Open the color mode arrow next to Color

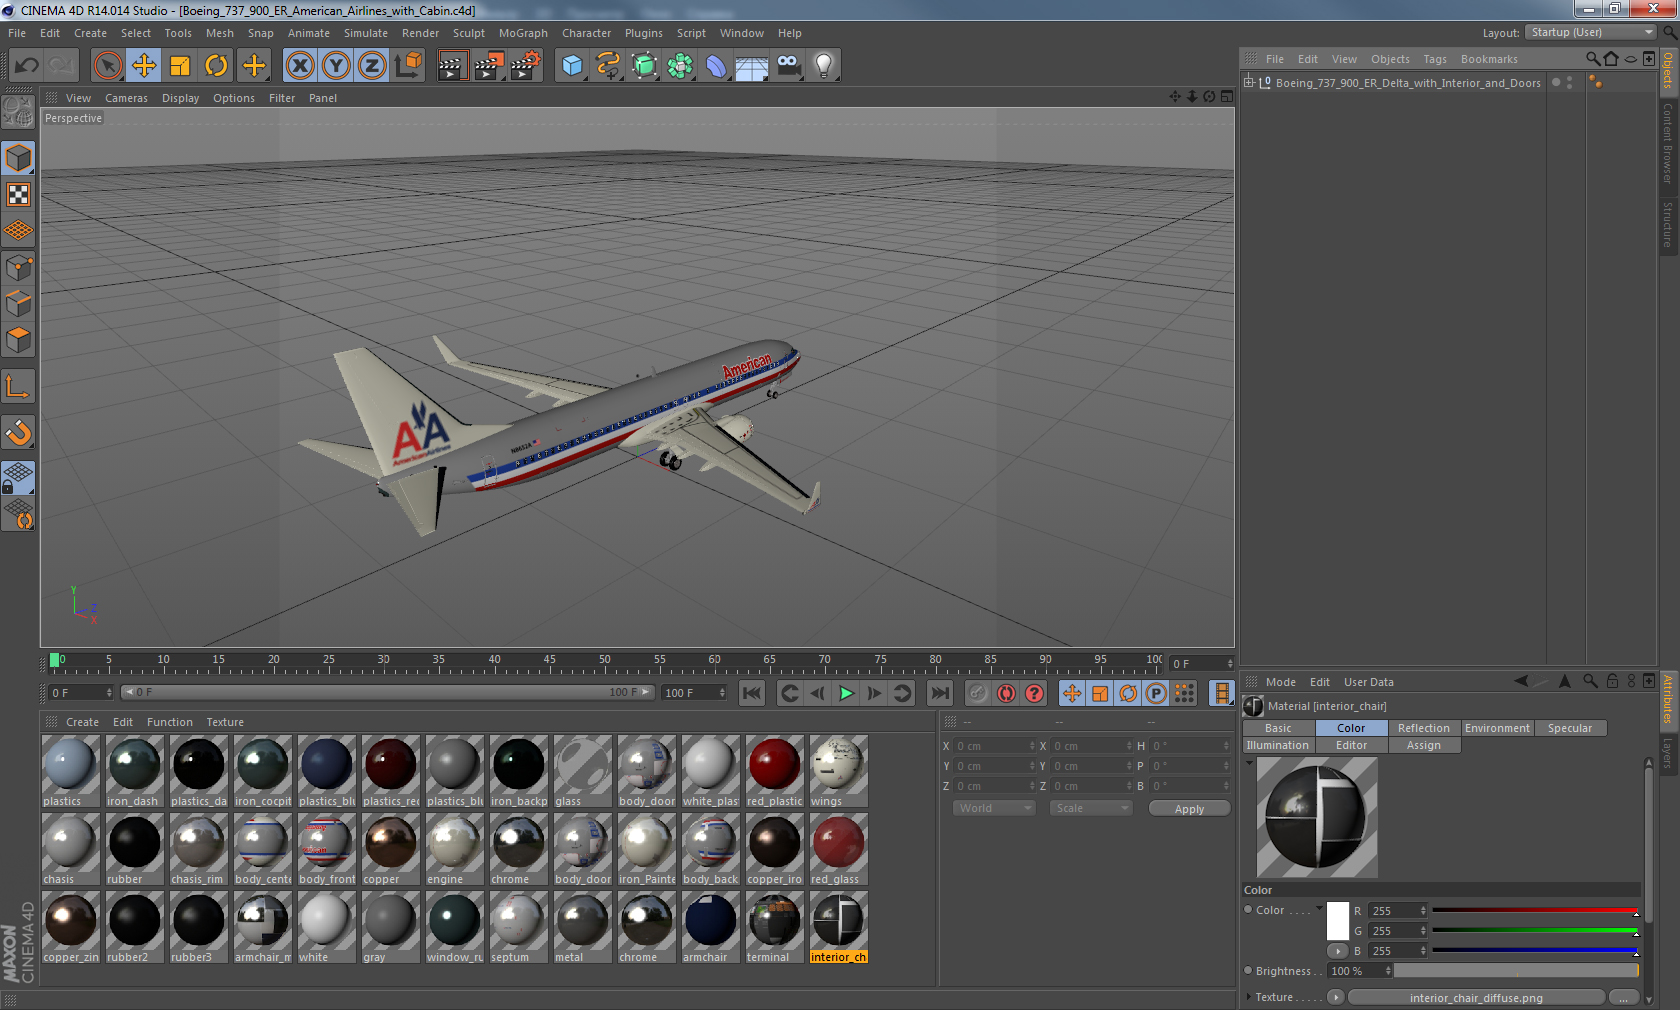(x=1319, y=909)
